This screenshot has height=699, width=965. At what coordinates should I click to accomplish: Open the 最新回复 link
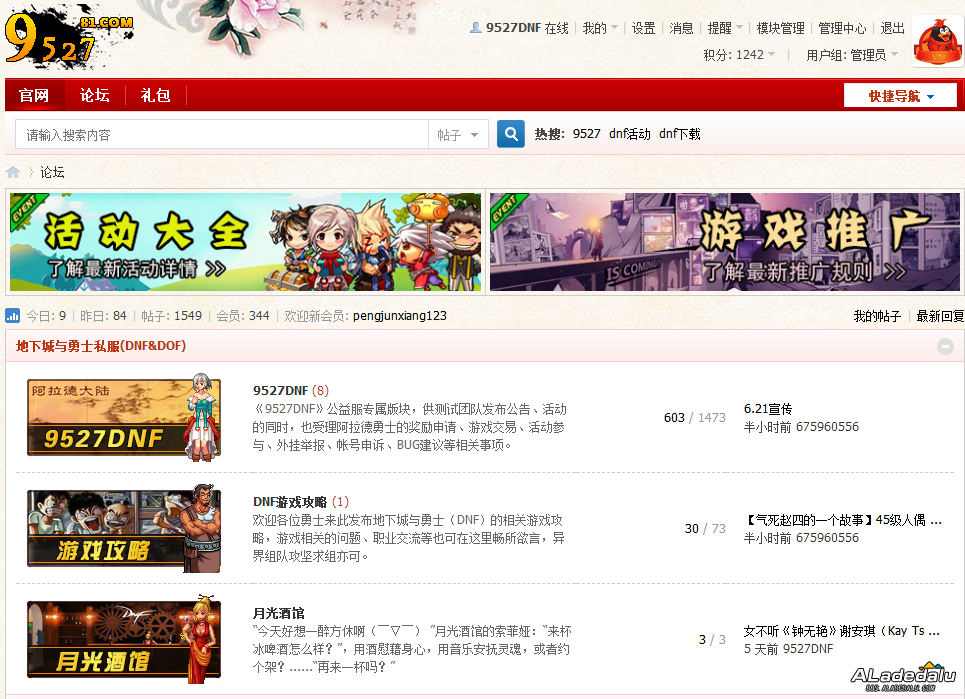[940, 316]
